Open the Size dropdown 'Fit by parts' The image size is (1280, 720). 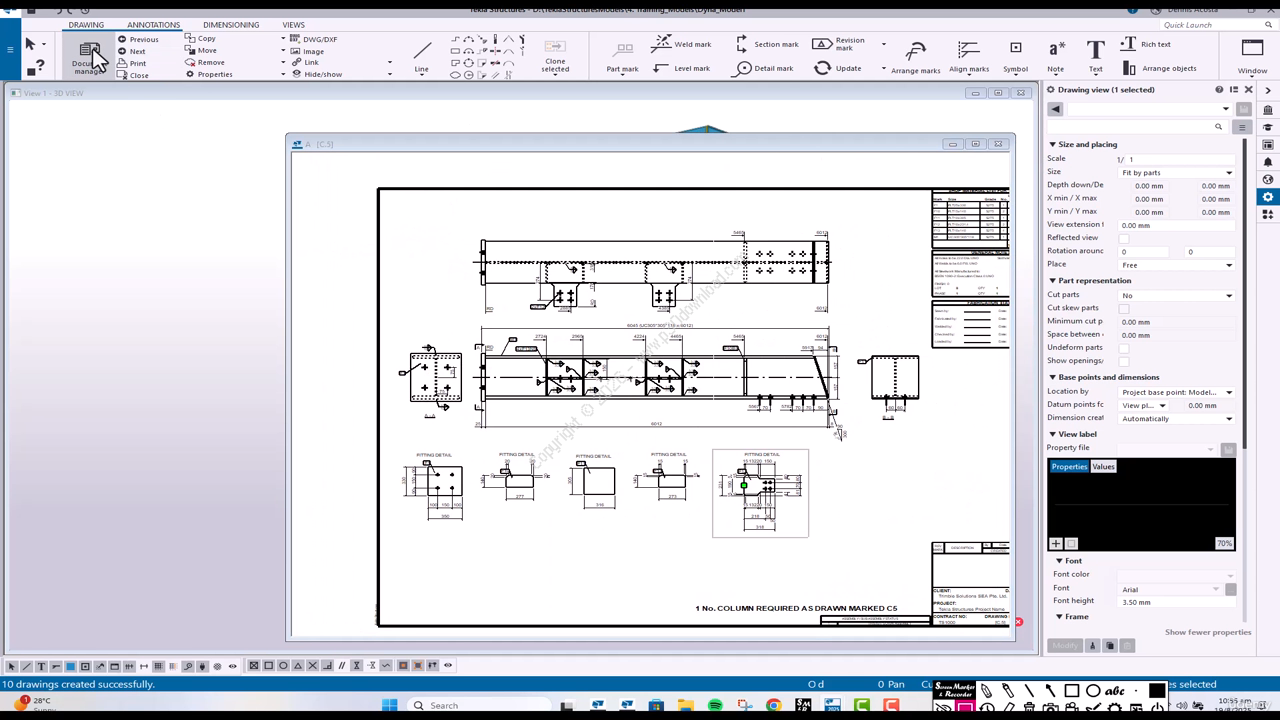(x=1176, y=173)
